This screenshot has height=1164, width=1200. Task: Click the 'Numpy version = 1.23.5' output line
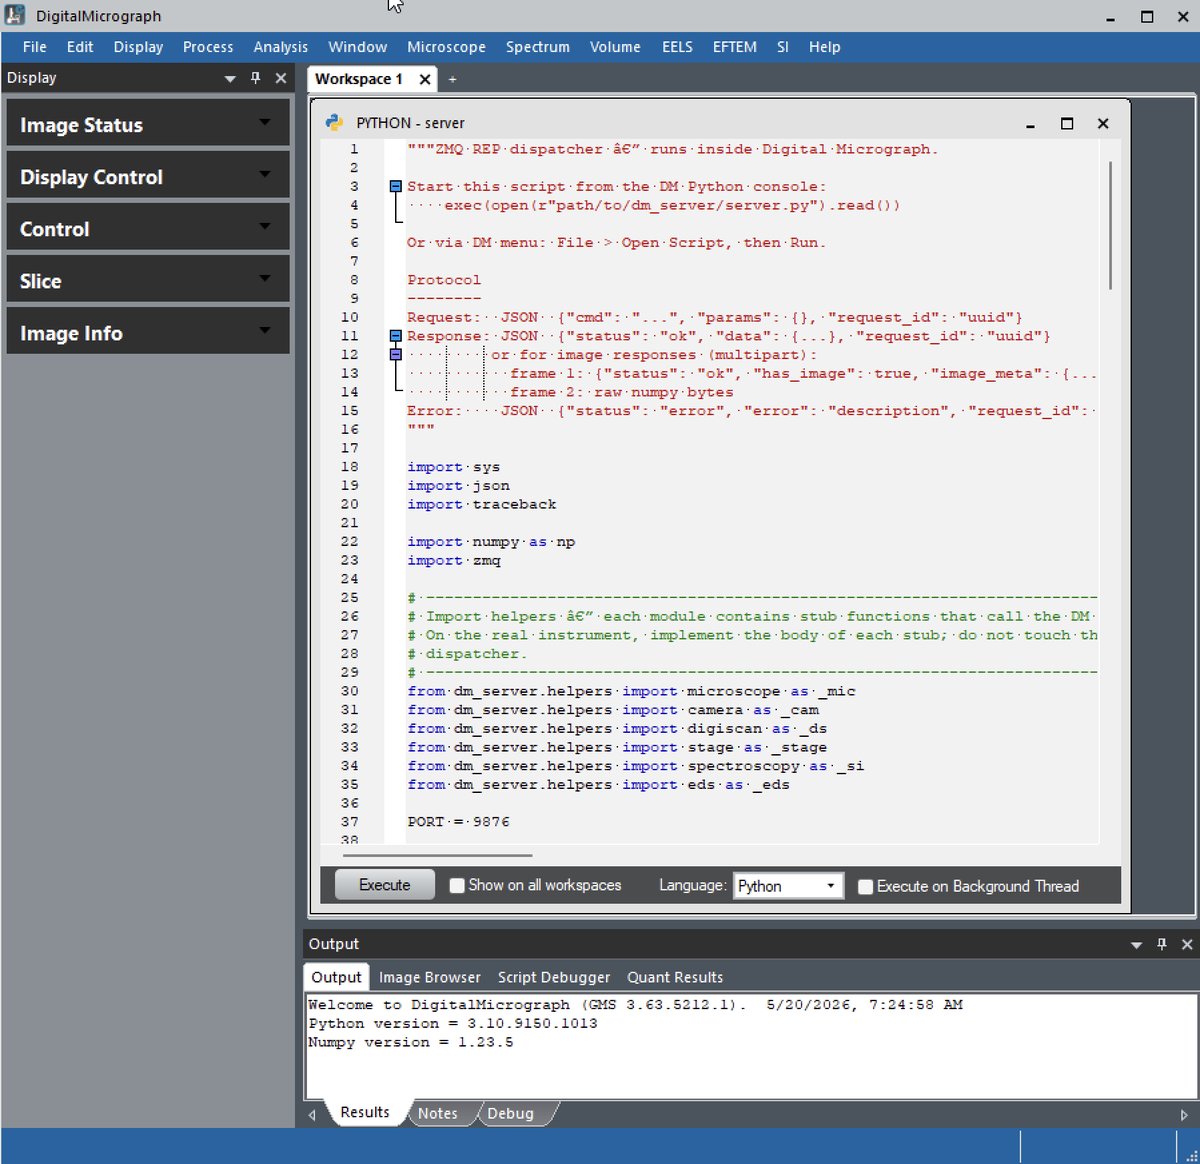point(411,1042)
